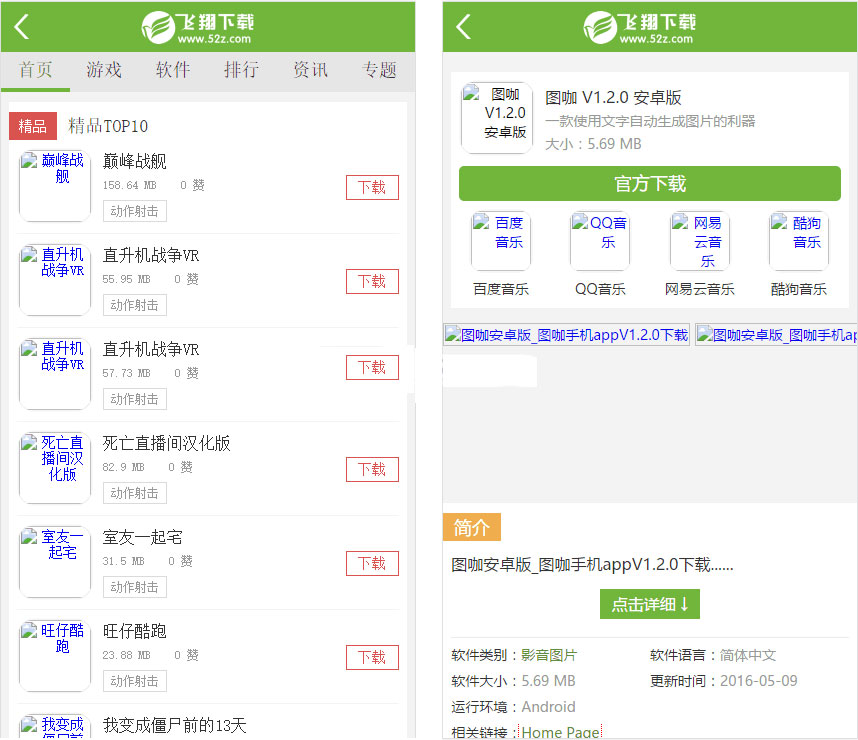Open the 巅峰战舰 app icon thumbnail
The height and width of the screenshot is (740, 858).
tap(55, 186)
